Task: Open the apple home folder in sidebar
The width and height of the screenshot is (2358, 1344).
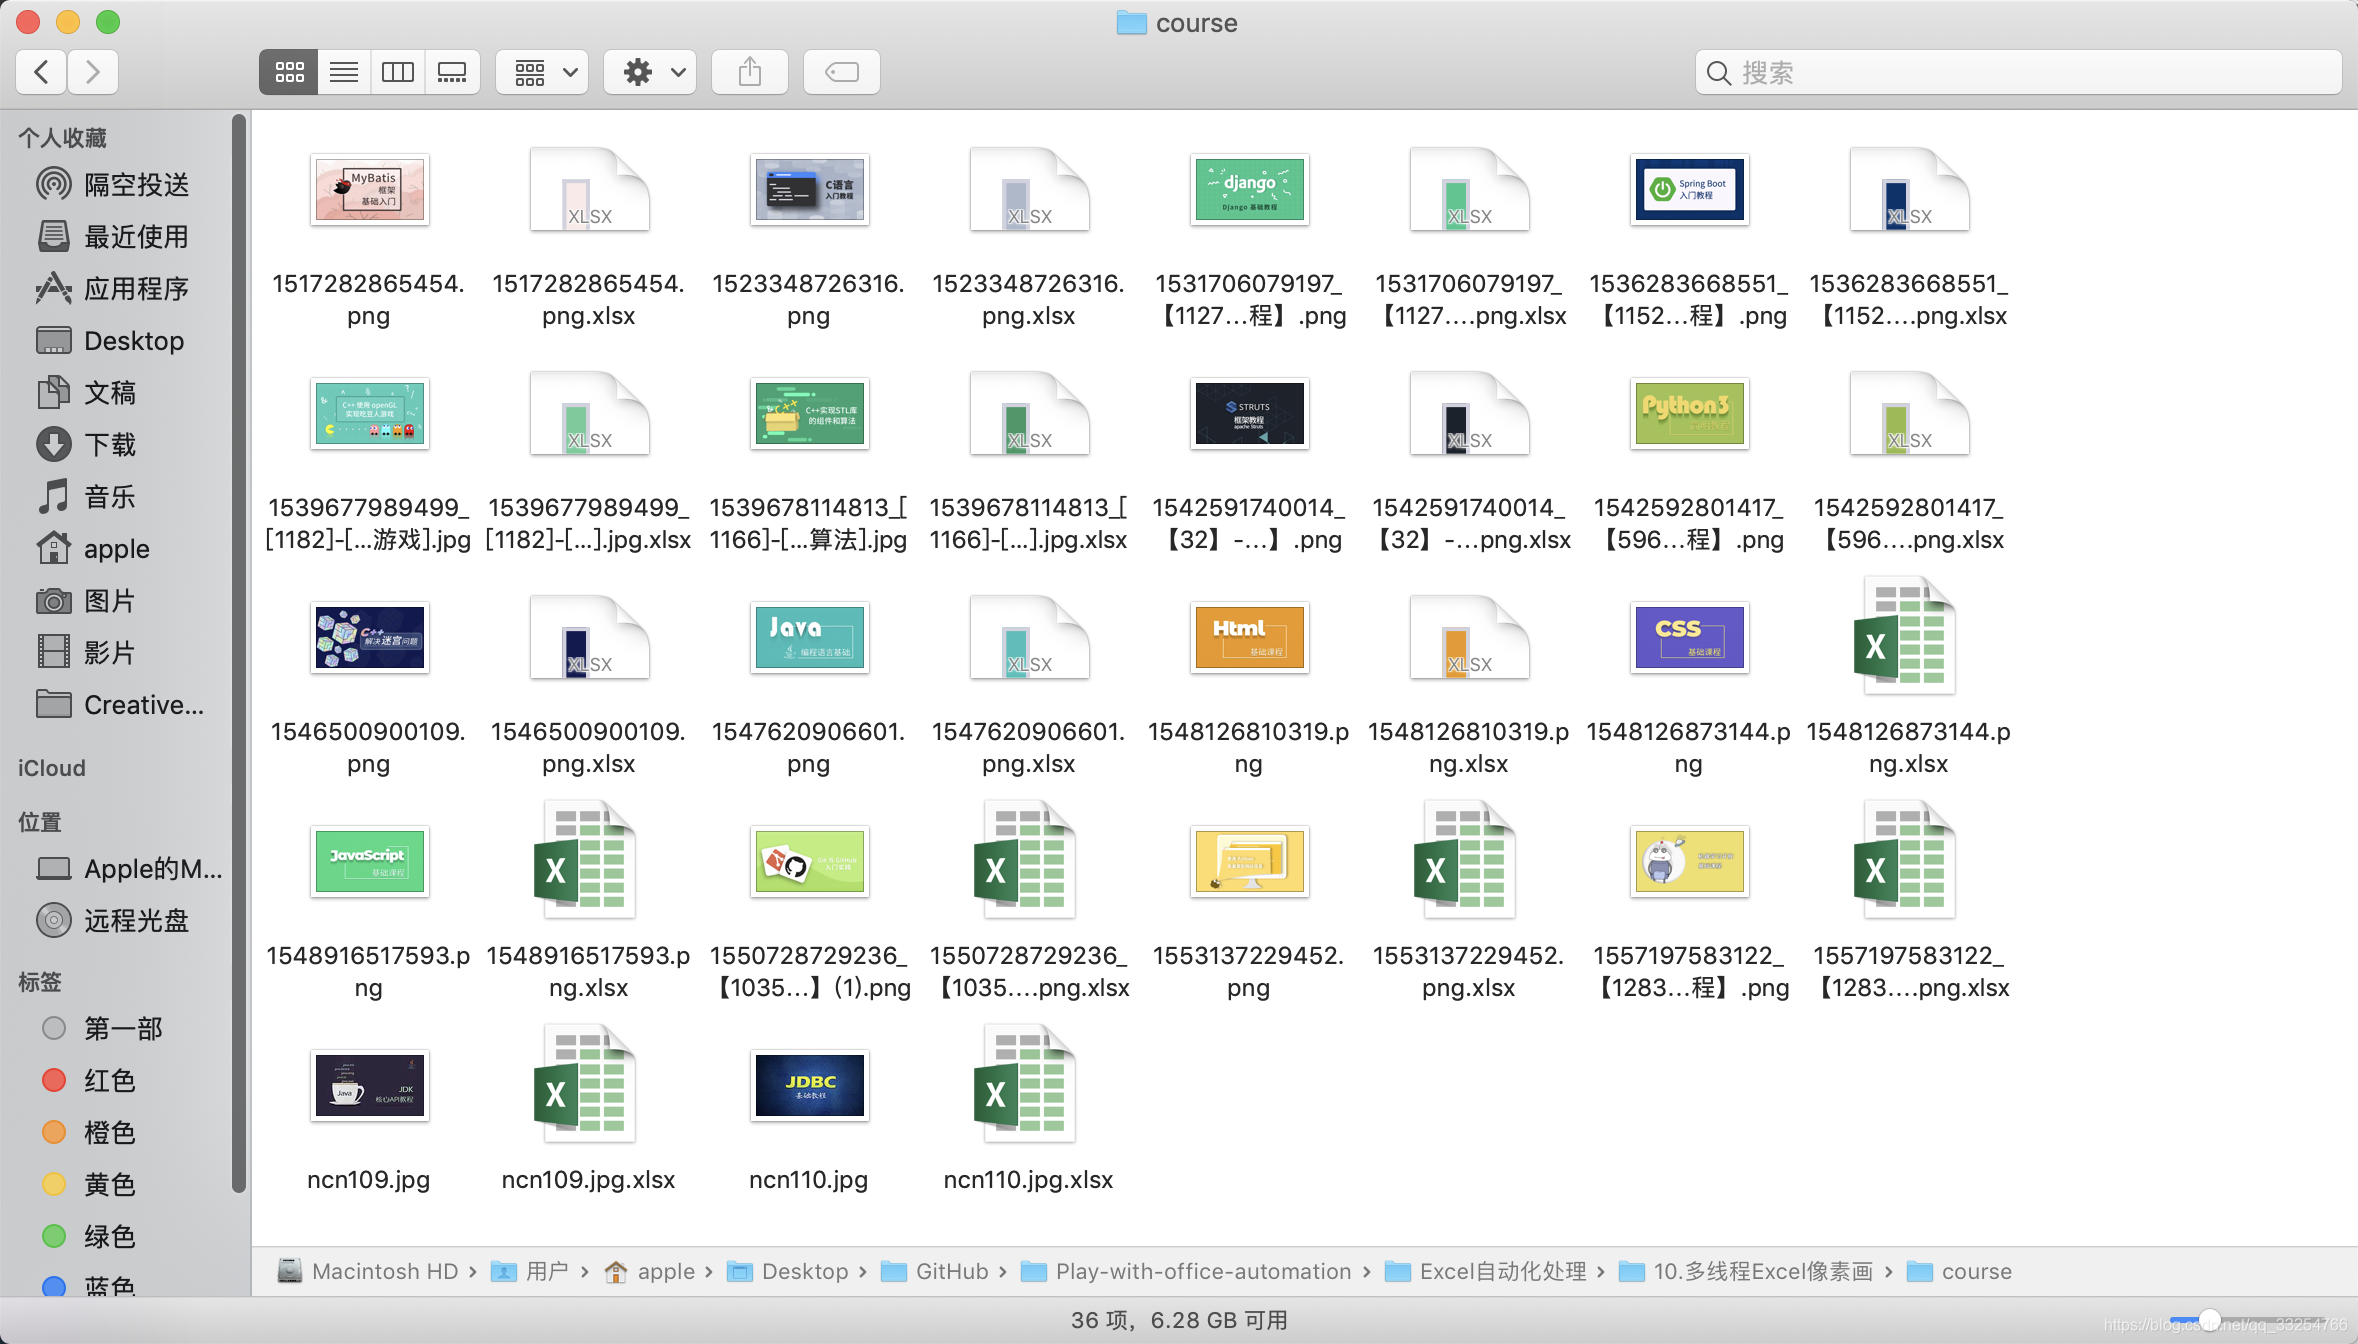Action: tap(93, 548)
